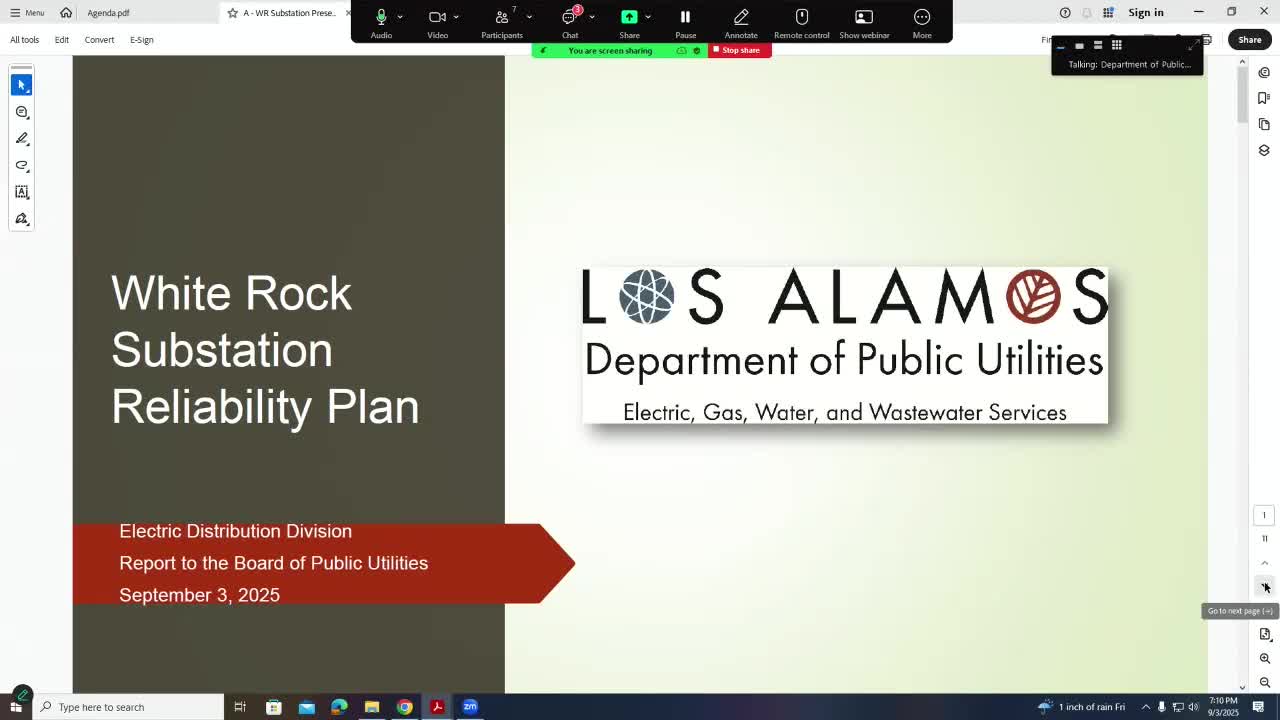Expand Zoom video options arrow
The width and height of the screenshot is (1280, 720).
click(x=456, y=17)
